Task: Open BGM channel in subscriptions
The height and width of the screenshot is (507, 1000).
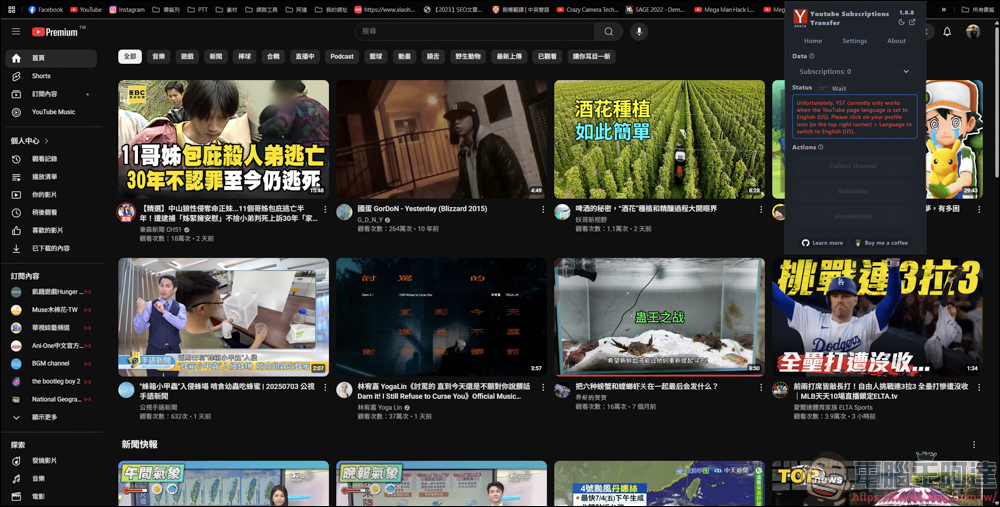Action: click(x=51, y=364)
